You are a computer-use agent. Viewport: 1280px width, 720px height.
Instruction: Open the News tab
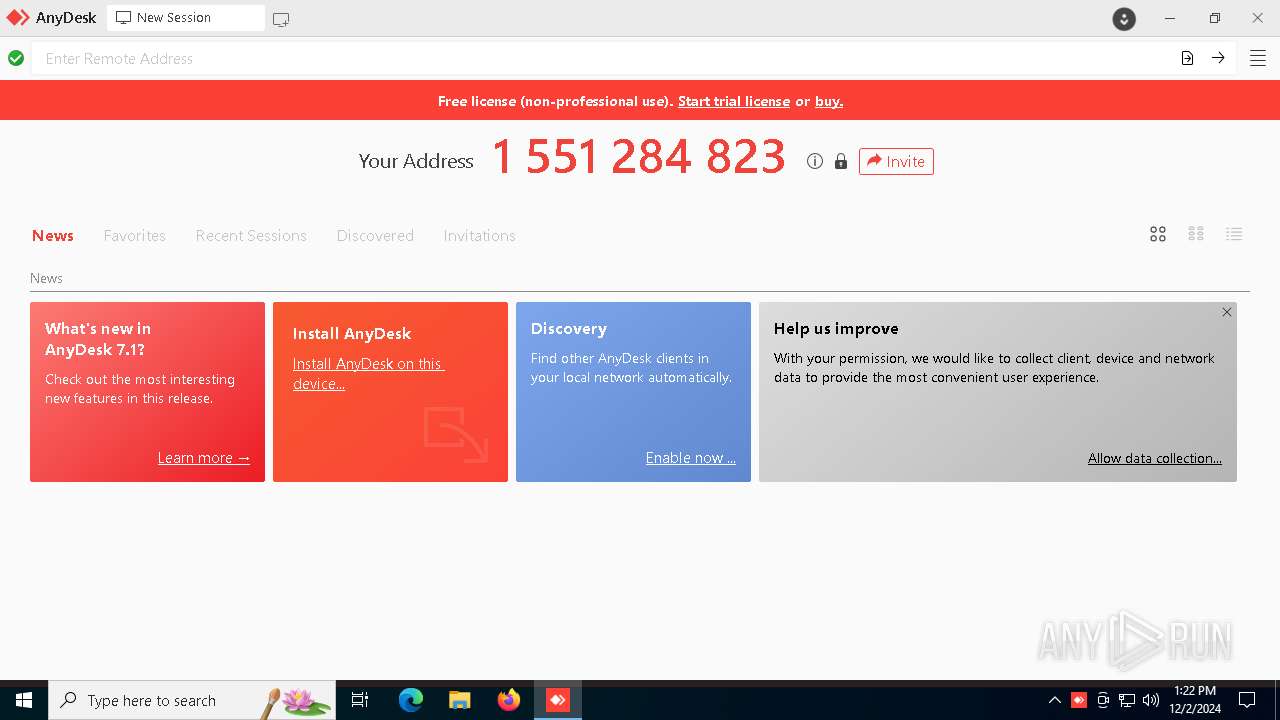click(53, 236)
